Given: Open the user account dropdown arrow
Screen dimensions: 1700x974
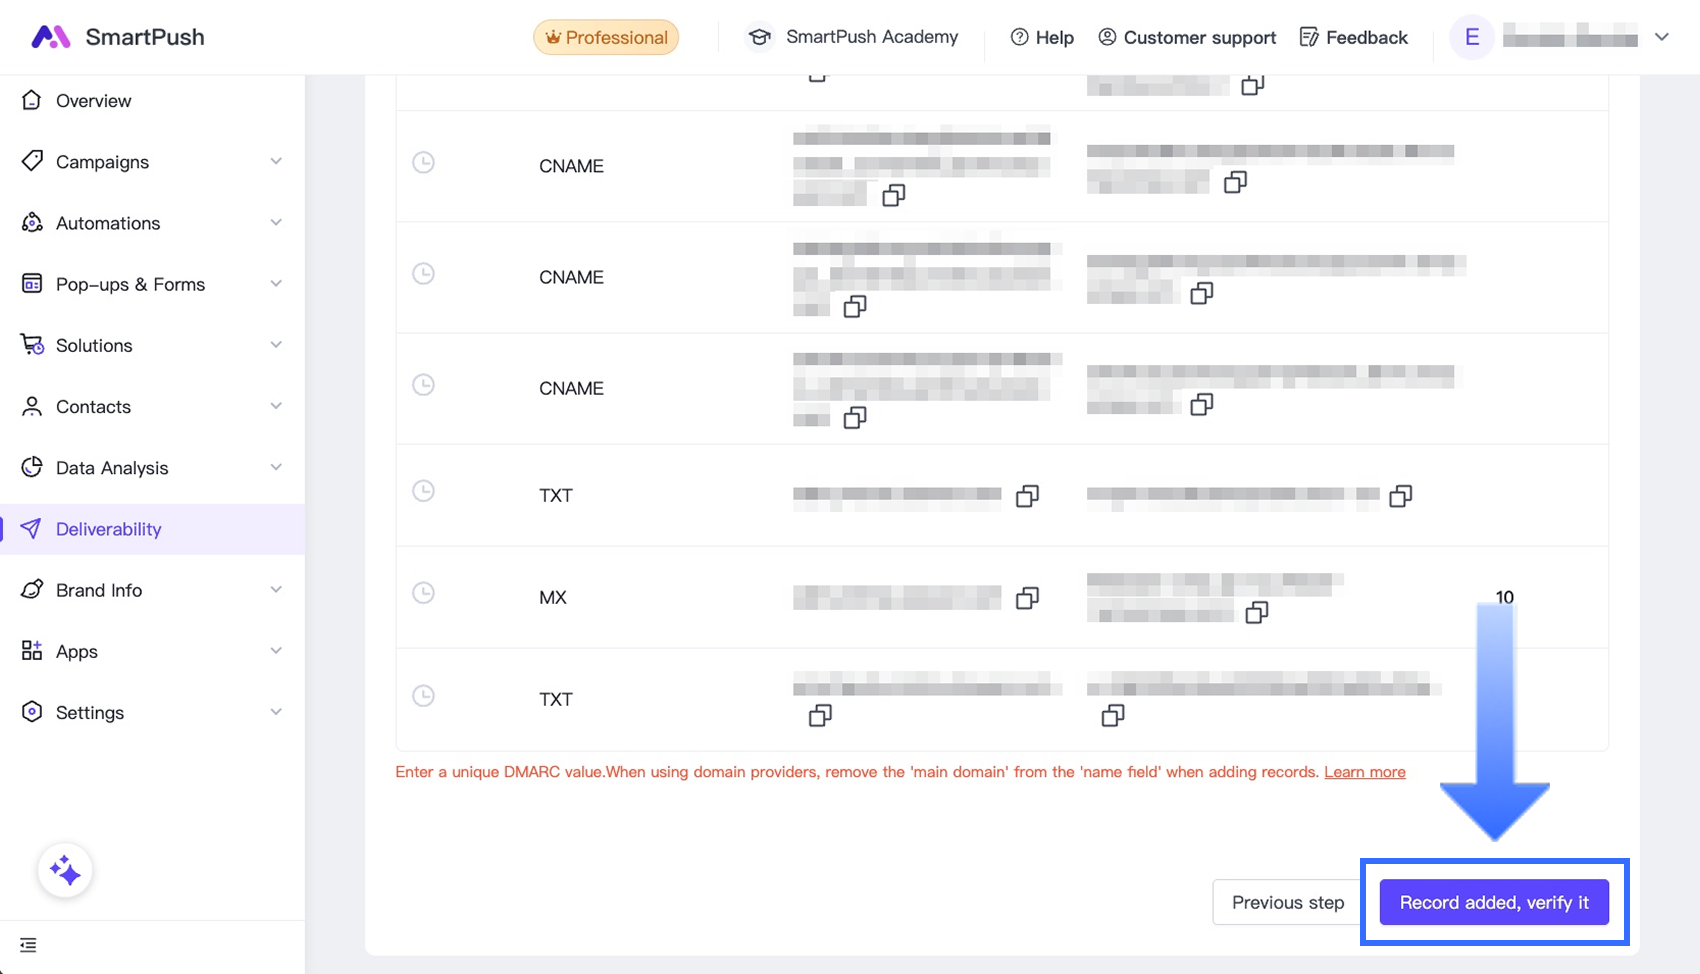Looking at the screenshot, I should [x=1662, y=37].
